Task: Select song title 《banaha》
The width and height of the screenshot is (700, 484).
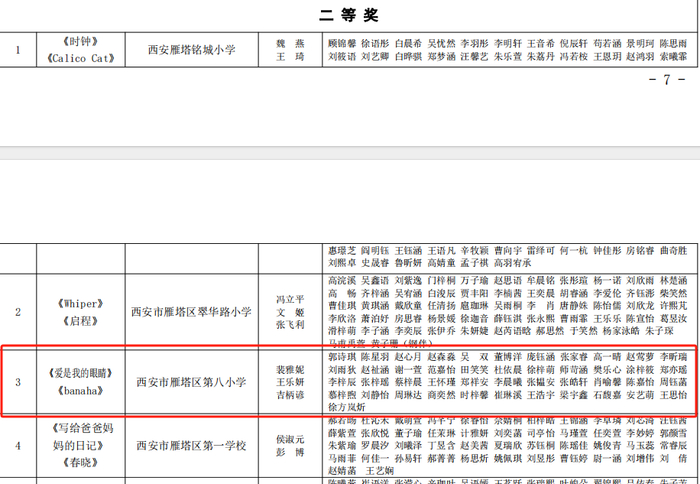Action: tap(80, 390)
